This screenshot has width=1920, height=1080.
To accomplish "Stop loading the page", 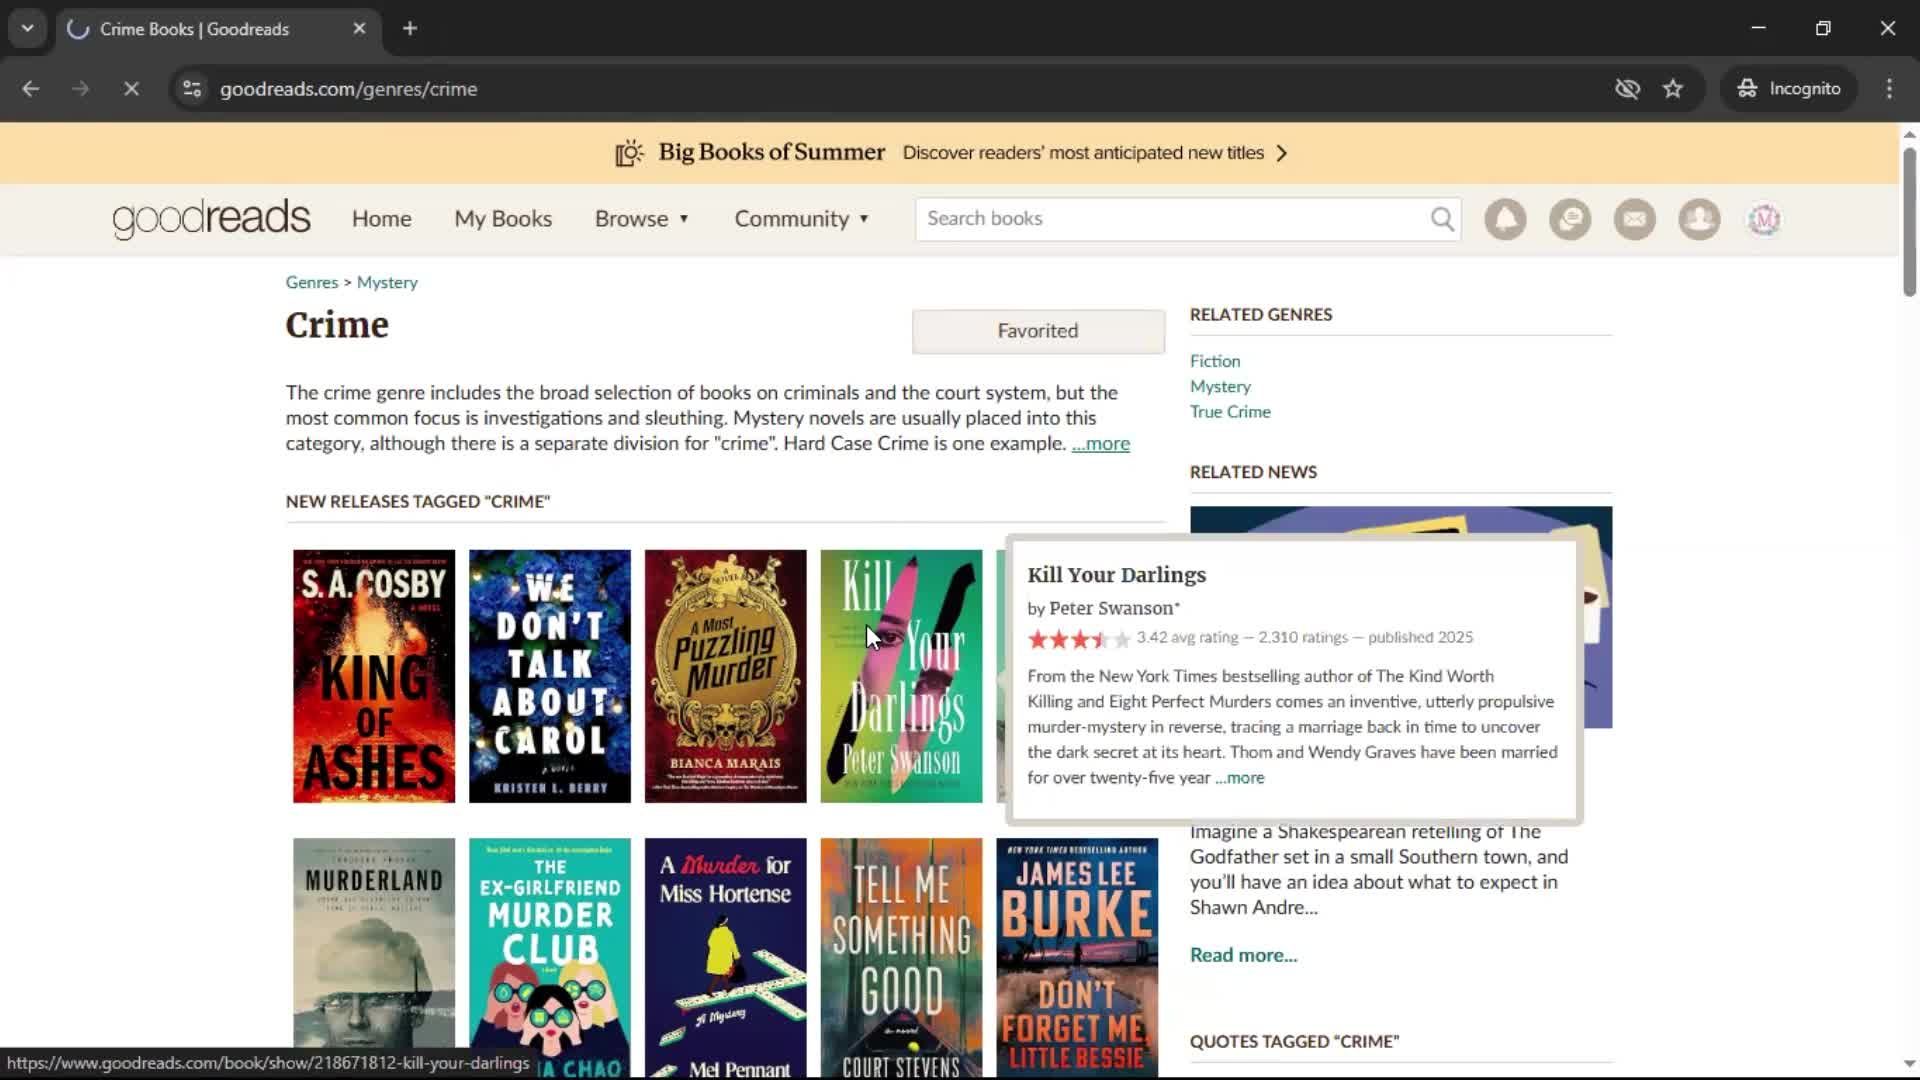I will point(131,89).
